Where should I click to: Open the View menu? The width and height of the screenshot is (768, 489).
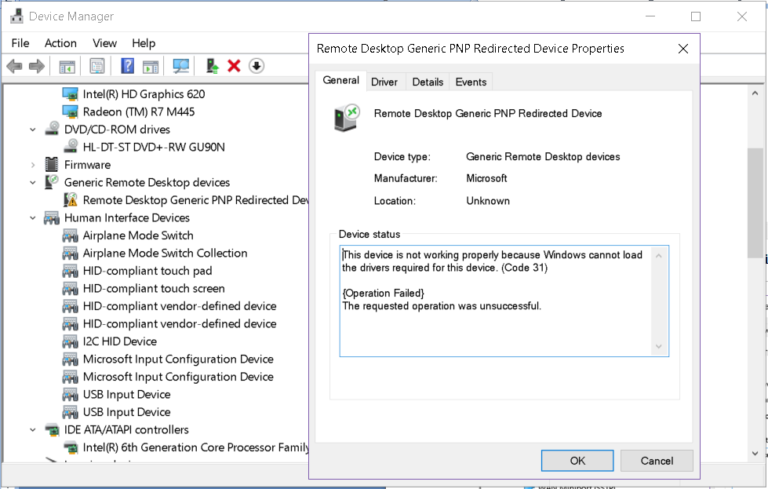104,43
